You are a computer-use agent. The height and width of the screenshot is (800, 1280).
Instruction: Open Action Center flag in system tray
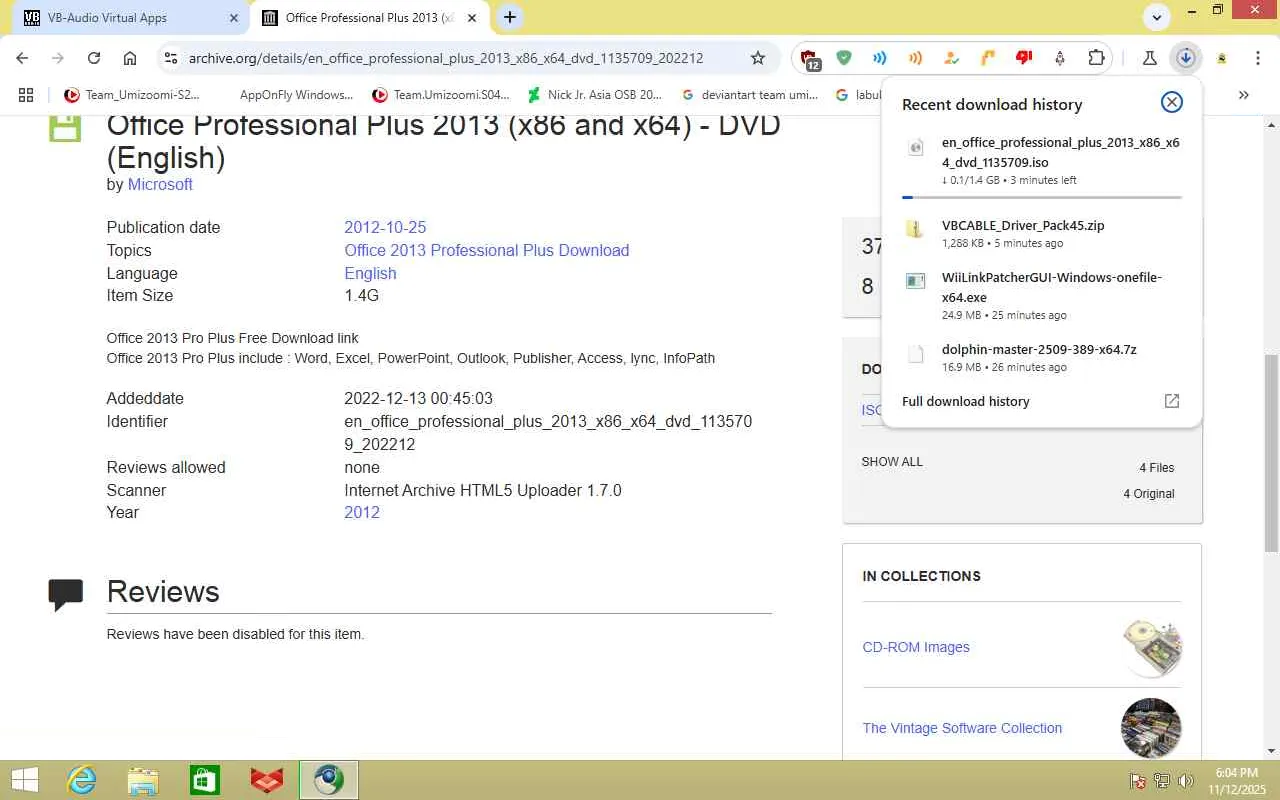pyautogui.click(x=1138, y=781)
